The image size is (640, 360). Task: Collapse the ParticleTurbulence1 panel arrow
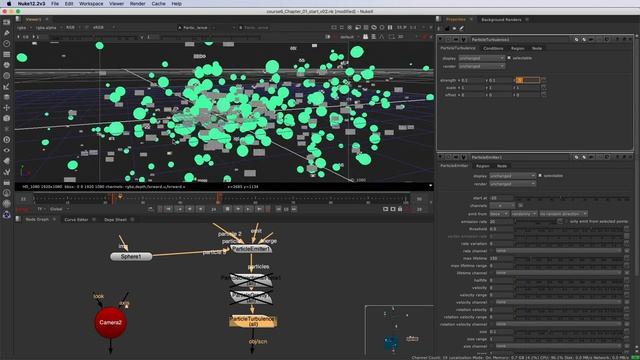point(440,40)
